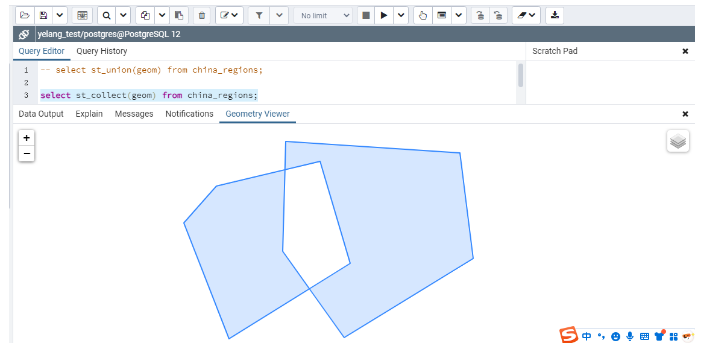Stop the query with the square icon
Viewport: 704px width, 361px height.
(366, 15)
